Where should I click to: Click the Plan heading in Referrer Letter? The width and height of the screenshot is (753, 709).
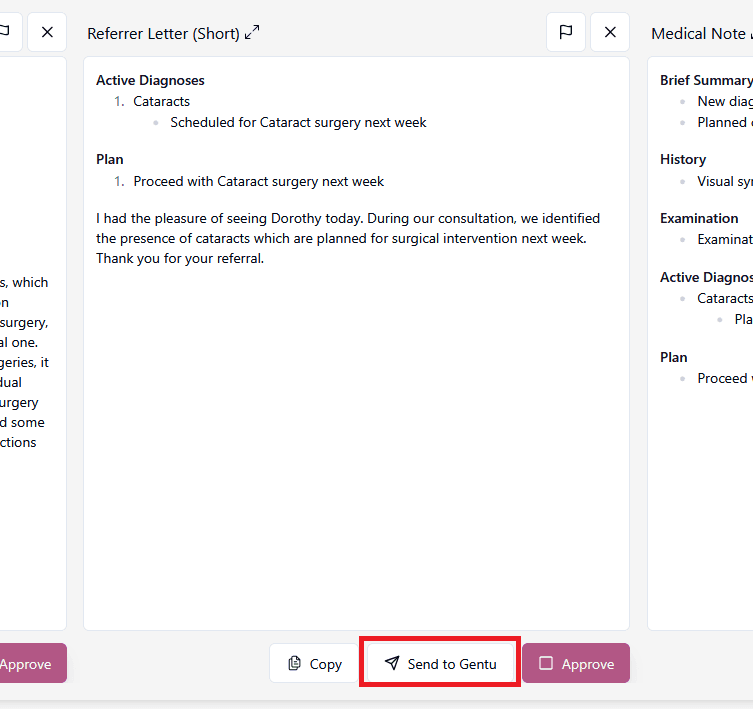tap(109, 159)
